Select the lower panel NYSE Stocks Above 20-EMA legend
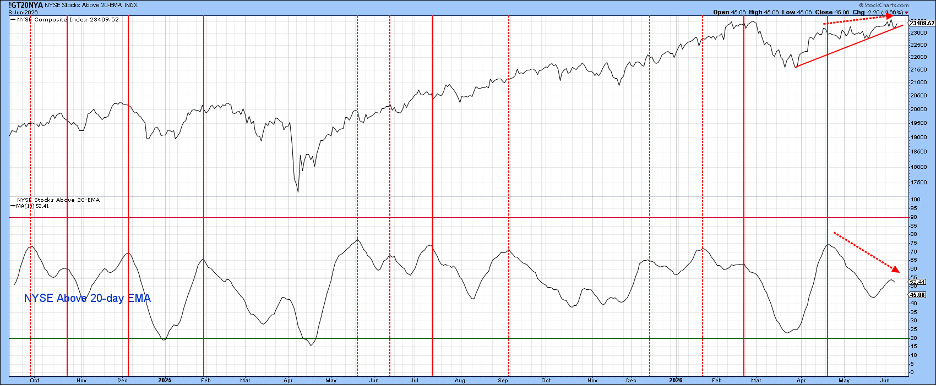 pyautogui.click(x=58, y=200)
